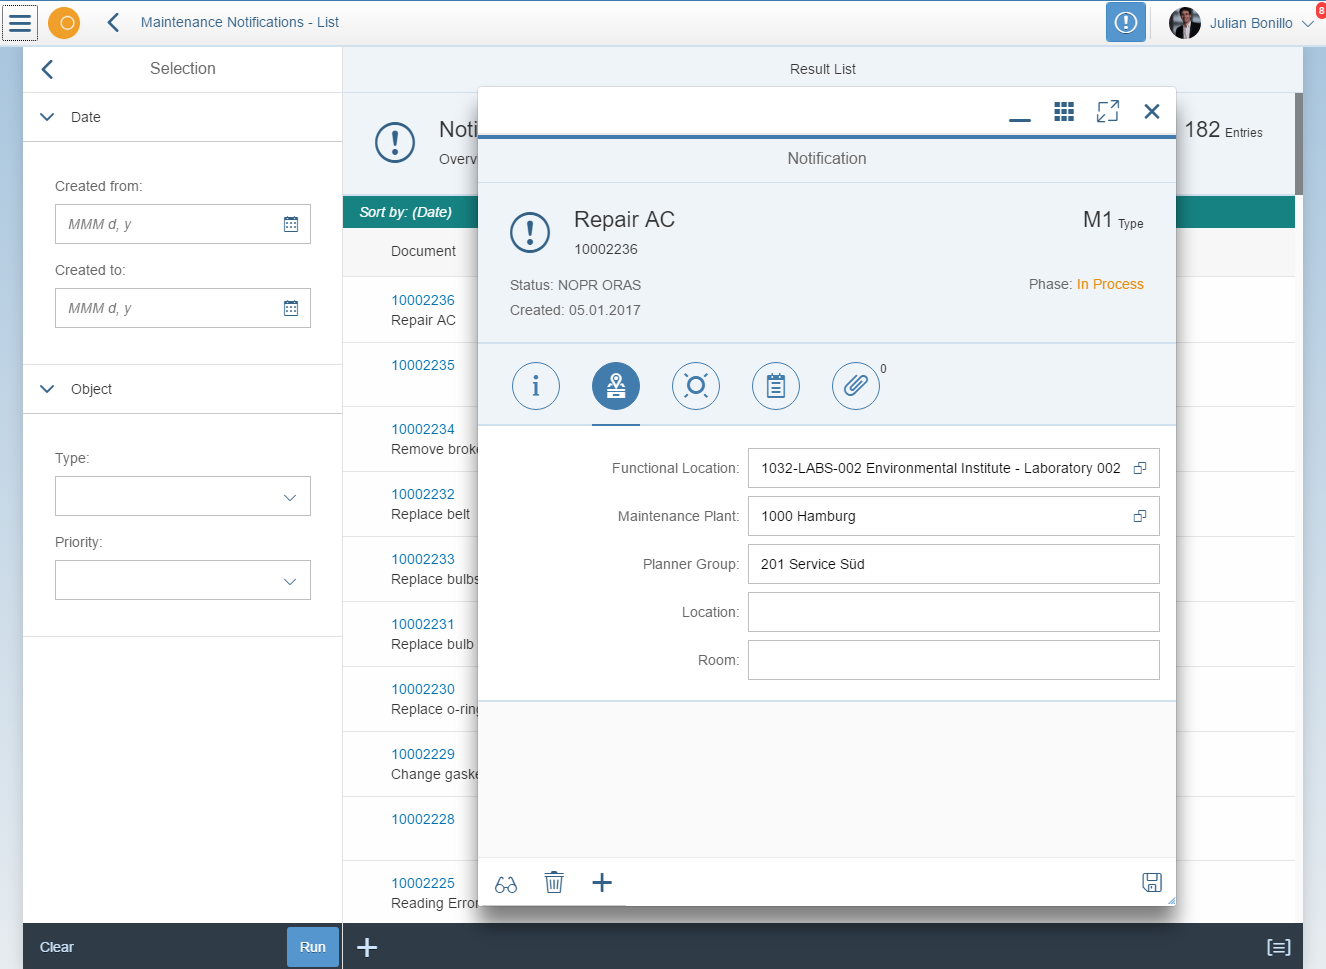Viewport: 1326px width, 969px height.
Task: Click the trash delete icon
Action: click(554, 883)
